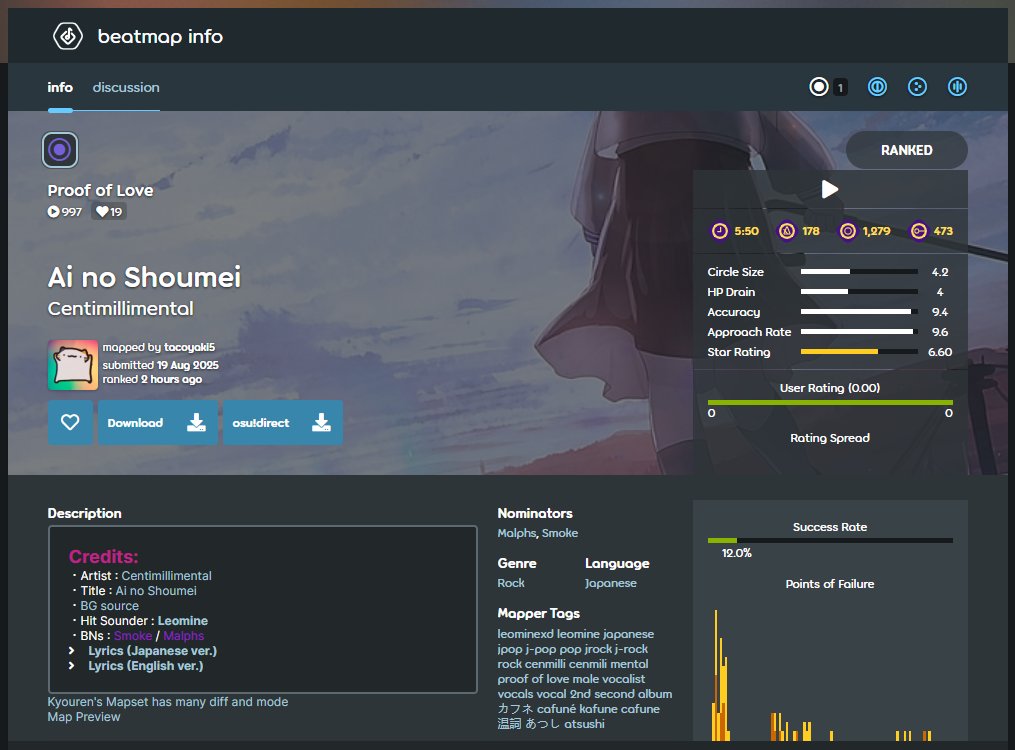Select the Proof of Love difficulty icon
The image size is (1015, 750).
tap(60, 150)
